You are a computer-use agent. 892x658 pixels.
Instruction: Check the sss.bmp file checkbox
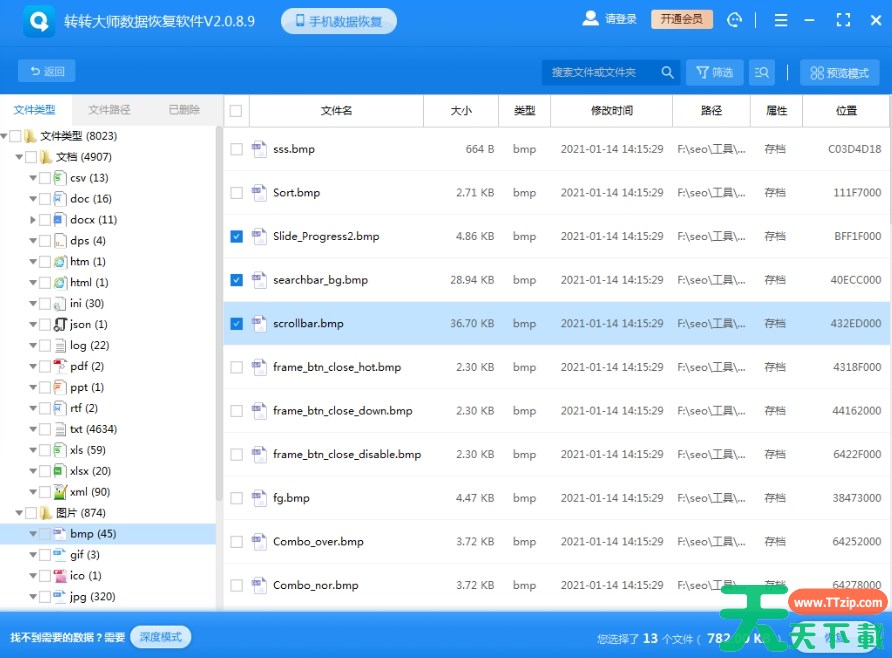(x=236, y=149)
